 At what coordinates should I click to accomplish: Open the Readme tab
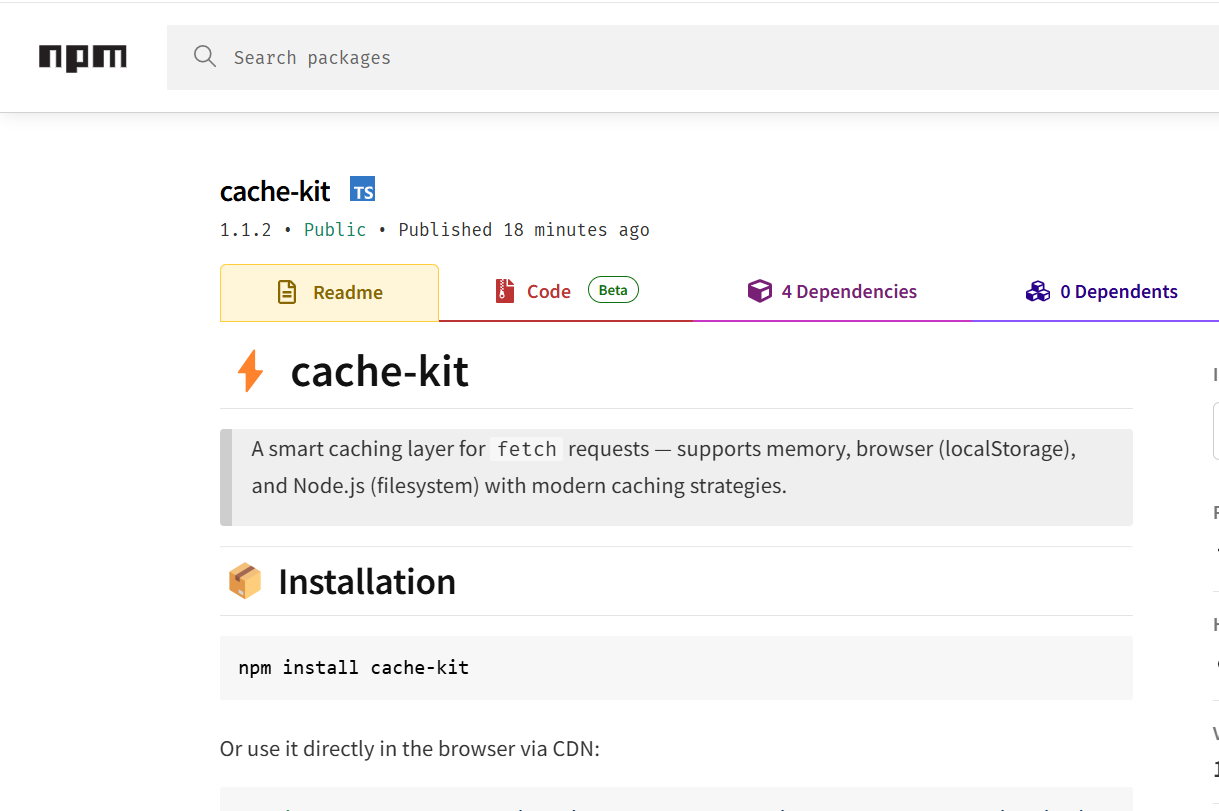pyautogui.click(x=329, y=293)
